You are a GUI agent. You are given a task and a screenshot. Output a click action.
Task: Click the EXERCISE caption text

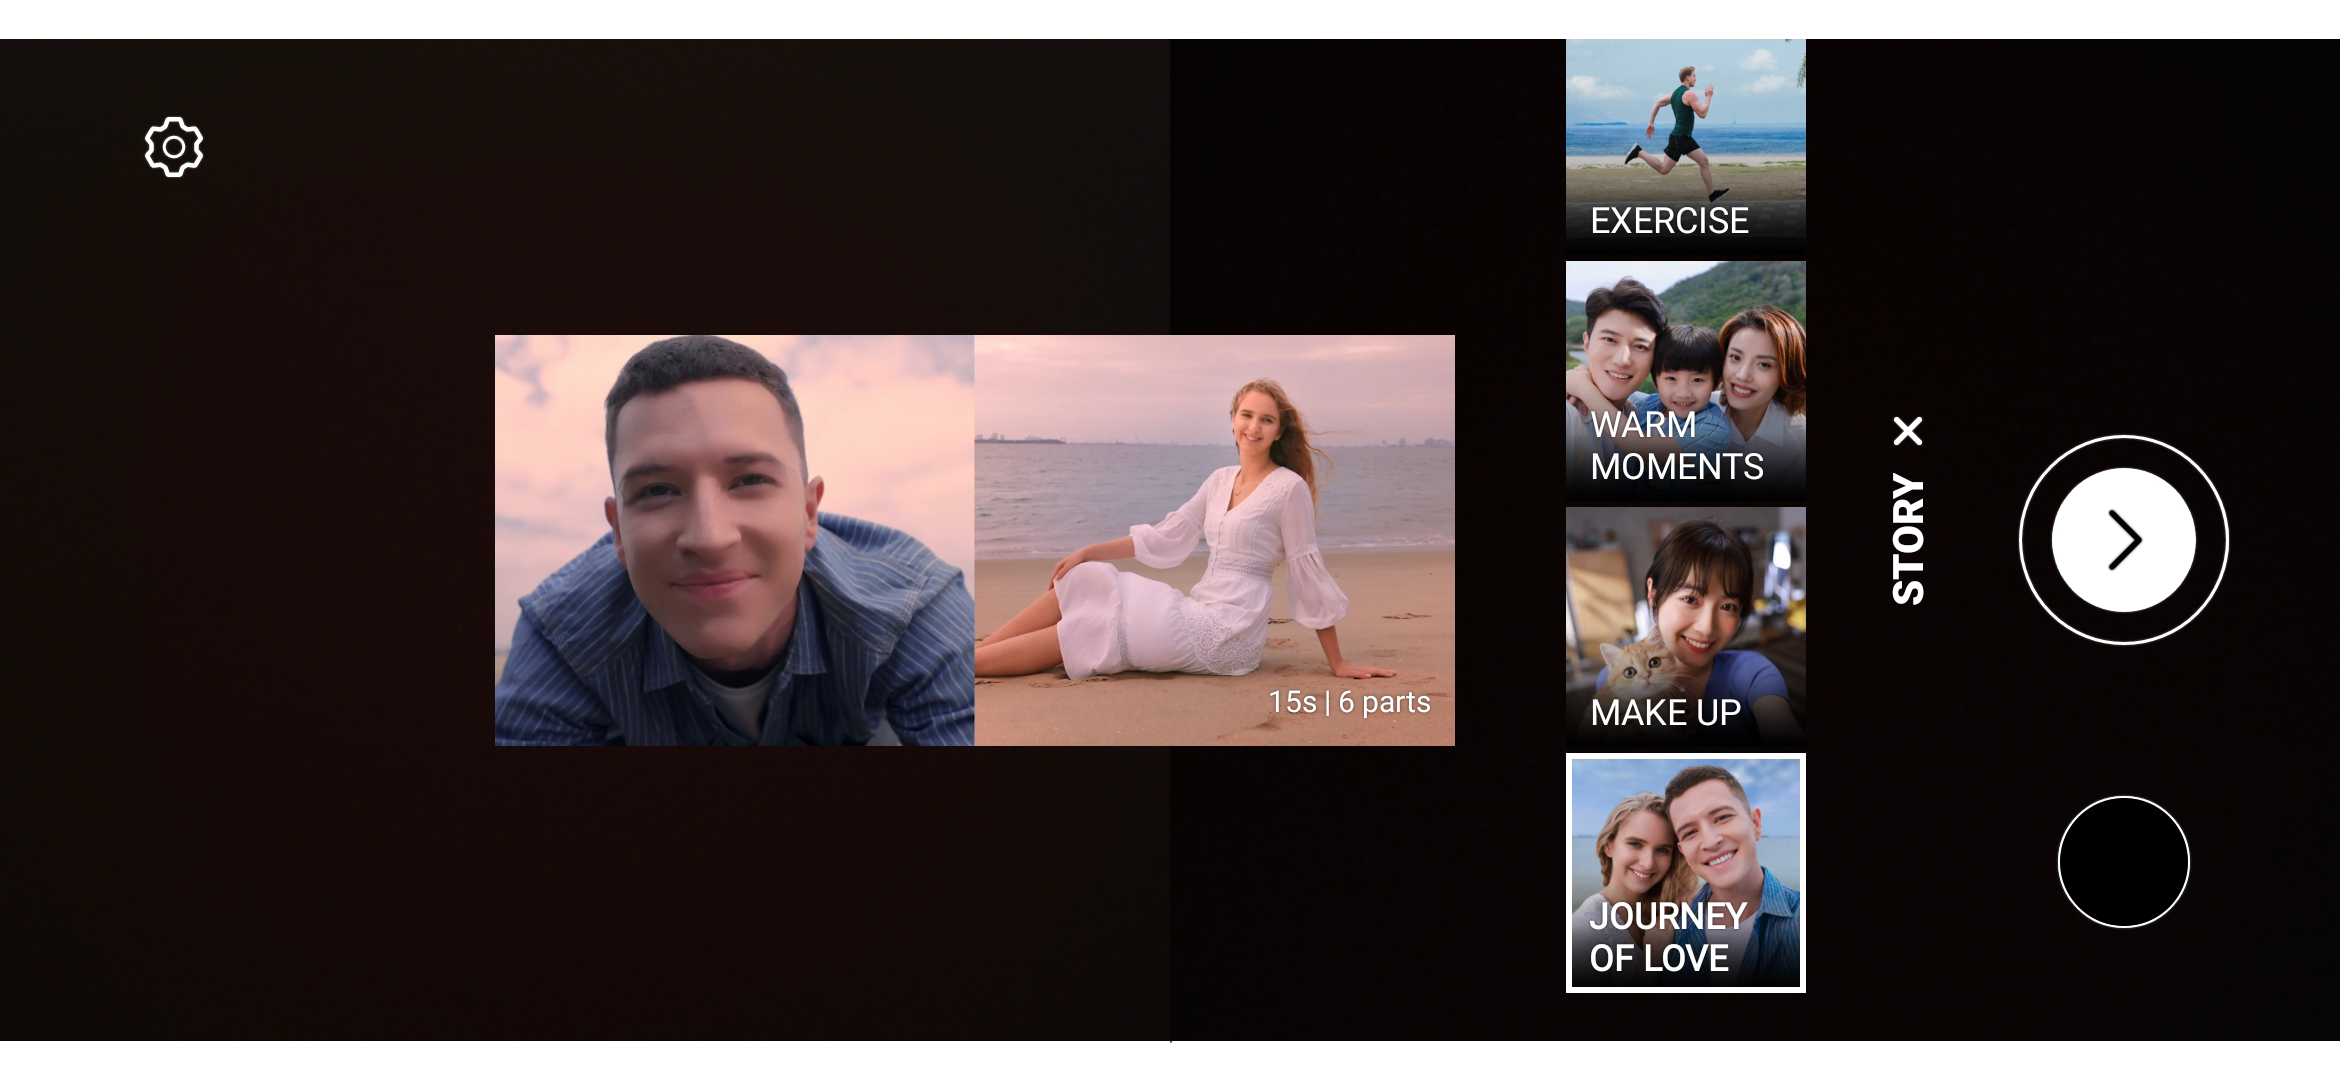1669,221
